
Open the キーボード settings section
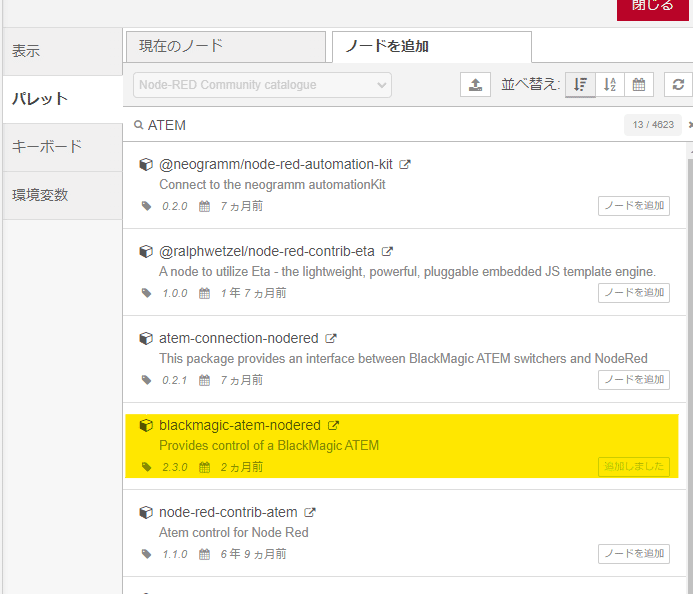[x=63, y=147]
